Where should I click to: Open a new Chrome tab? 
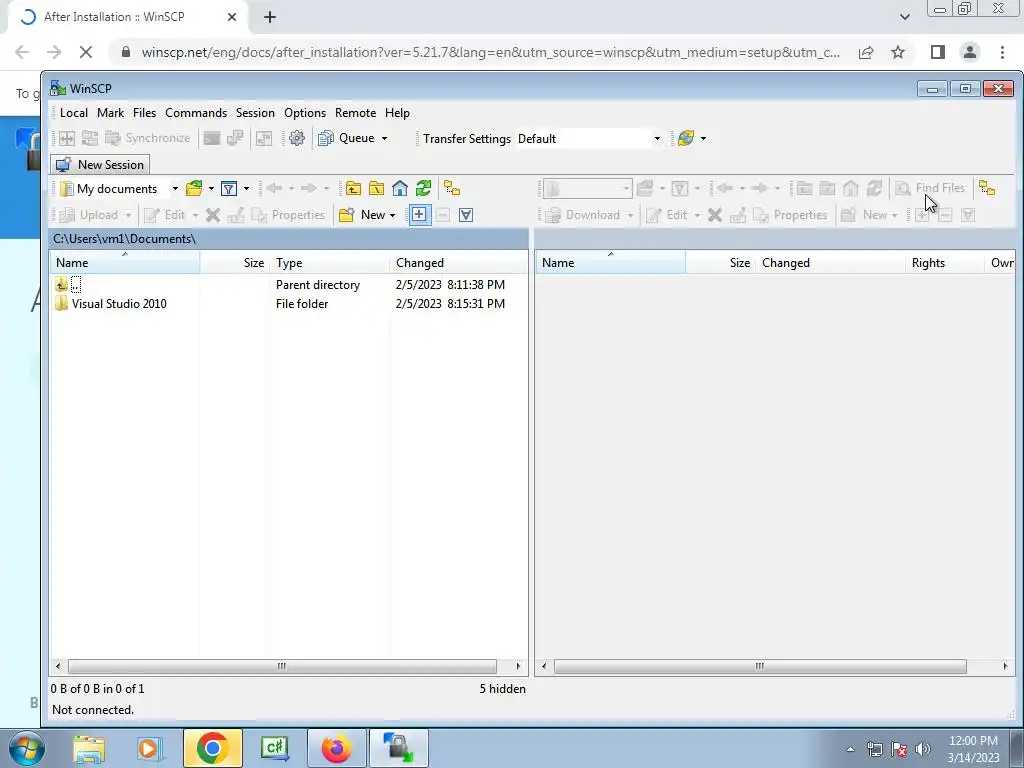click(x=270, y=17)
